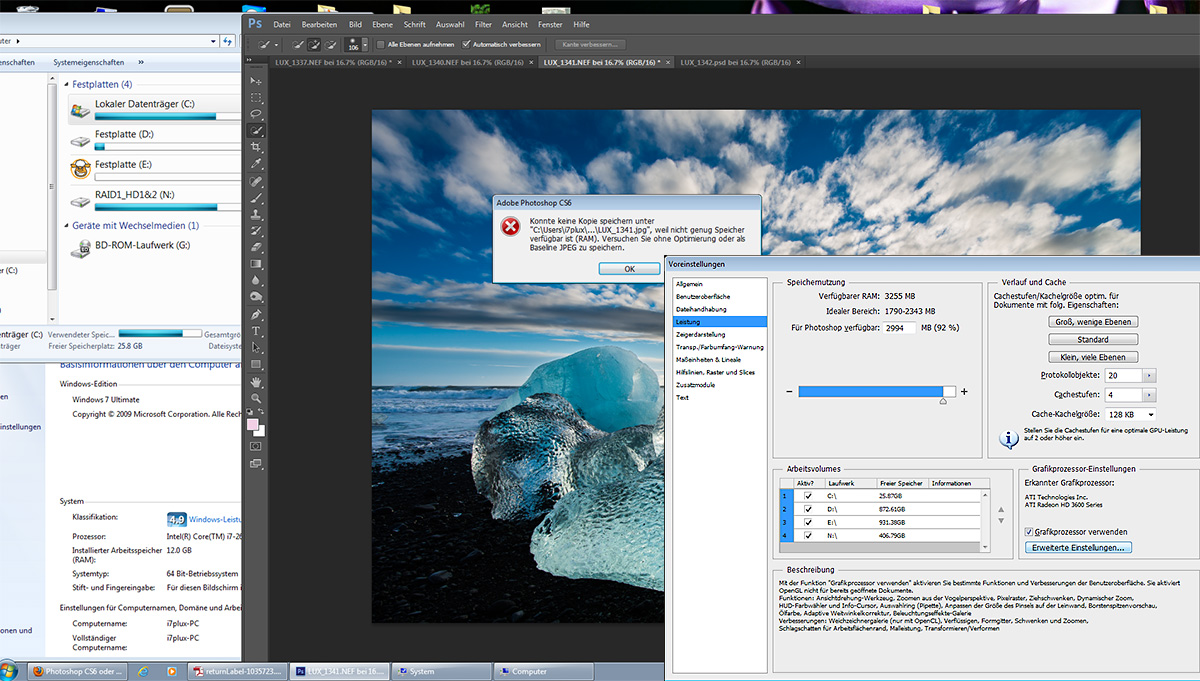Viewport: 1200px width, 681px height.
Task: Select the Zoom magnifier tool
Action: 256,398
